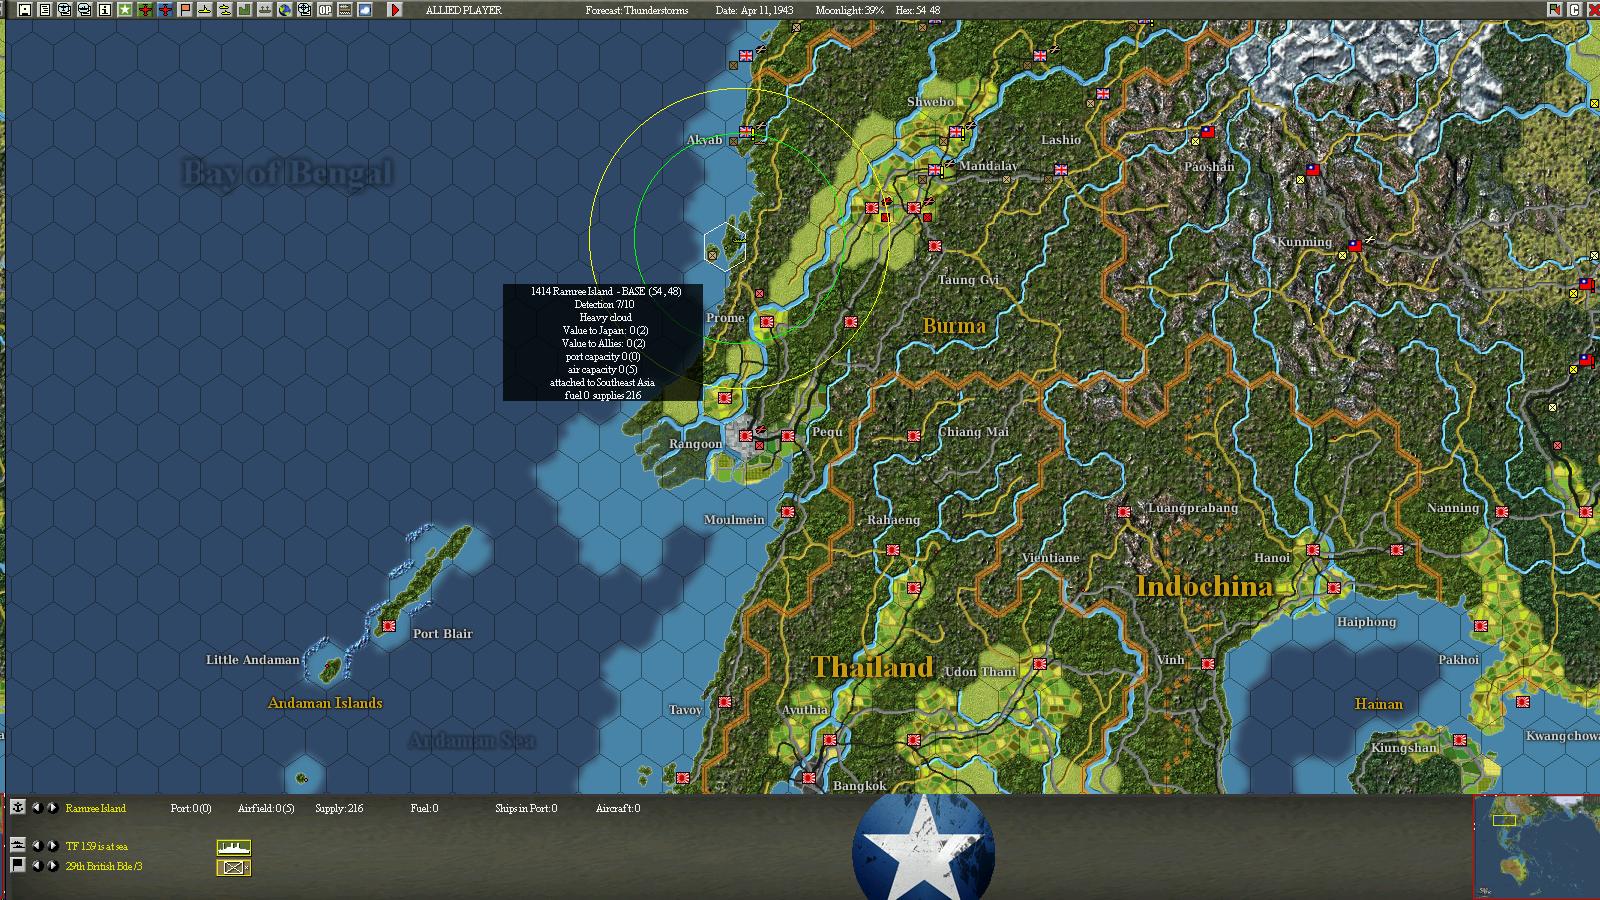Click the green star toolbar icon

(x=125, y=10)
